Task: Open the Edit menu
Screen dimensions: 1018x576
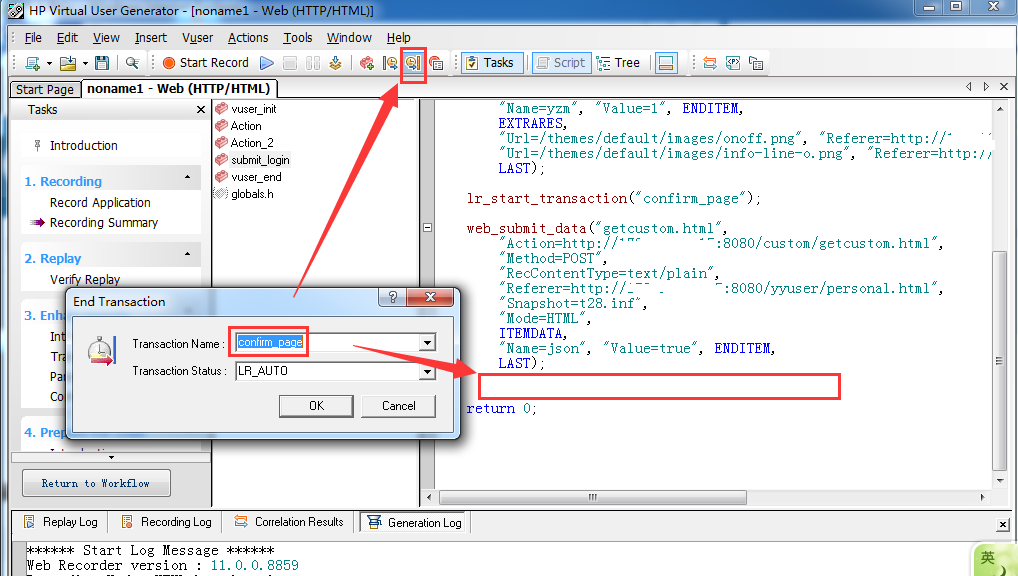Action: [67, 38]
